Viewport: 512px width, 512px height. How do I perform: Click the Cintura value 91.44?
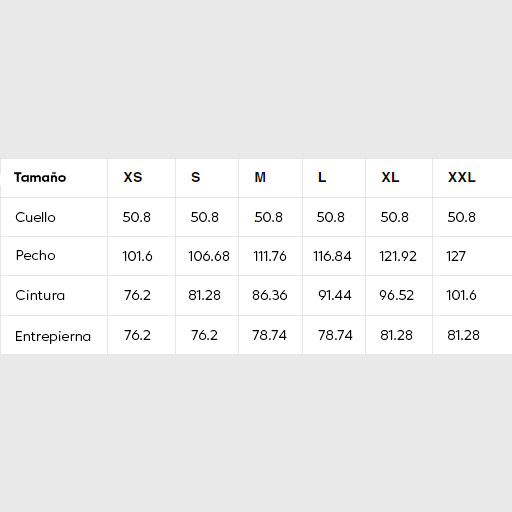coord(335,295)
